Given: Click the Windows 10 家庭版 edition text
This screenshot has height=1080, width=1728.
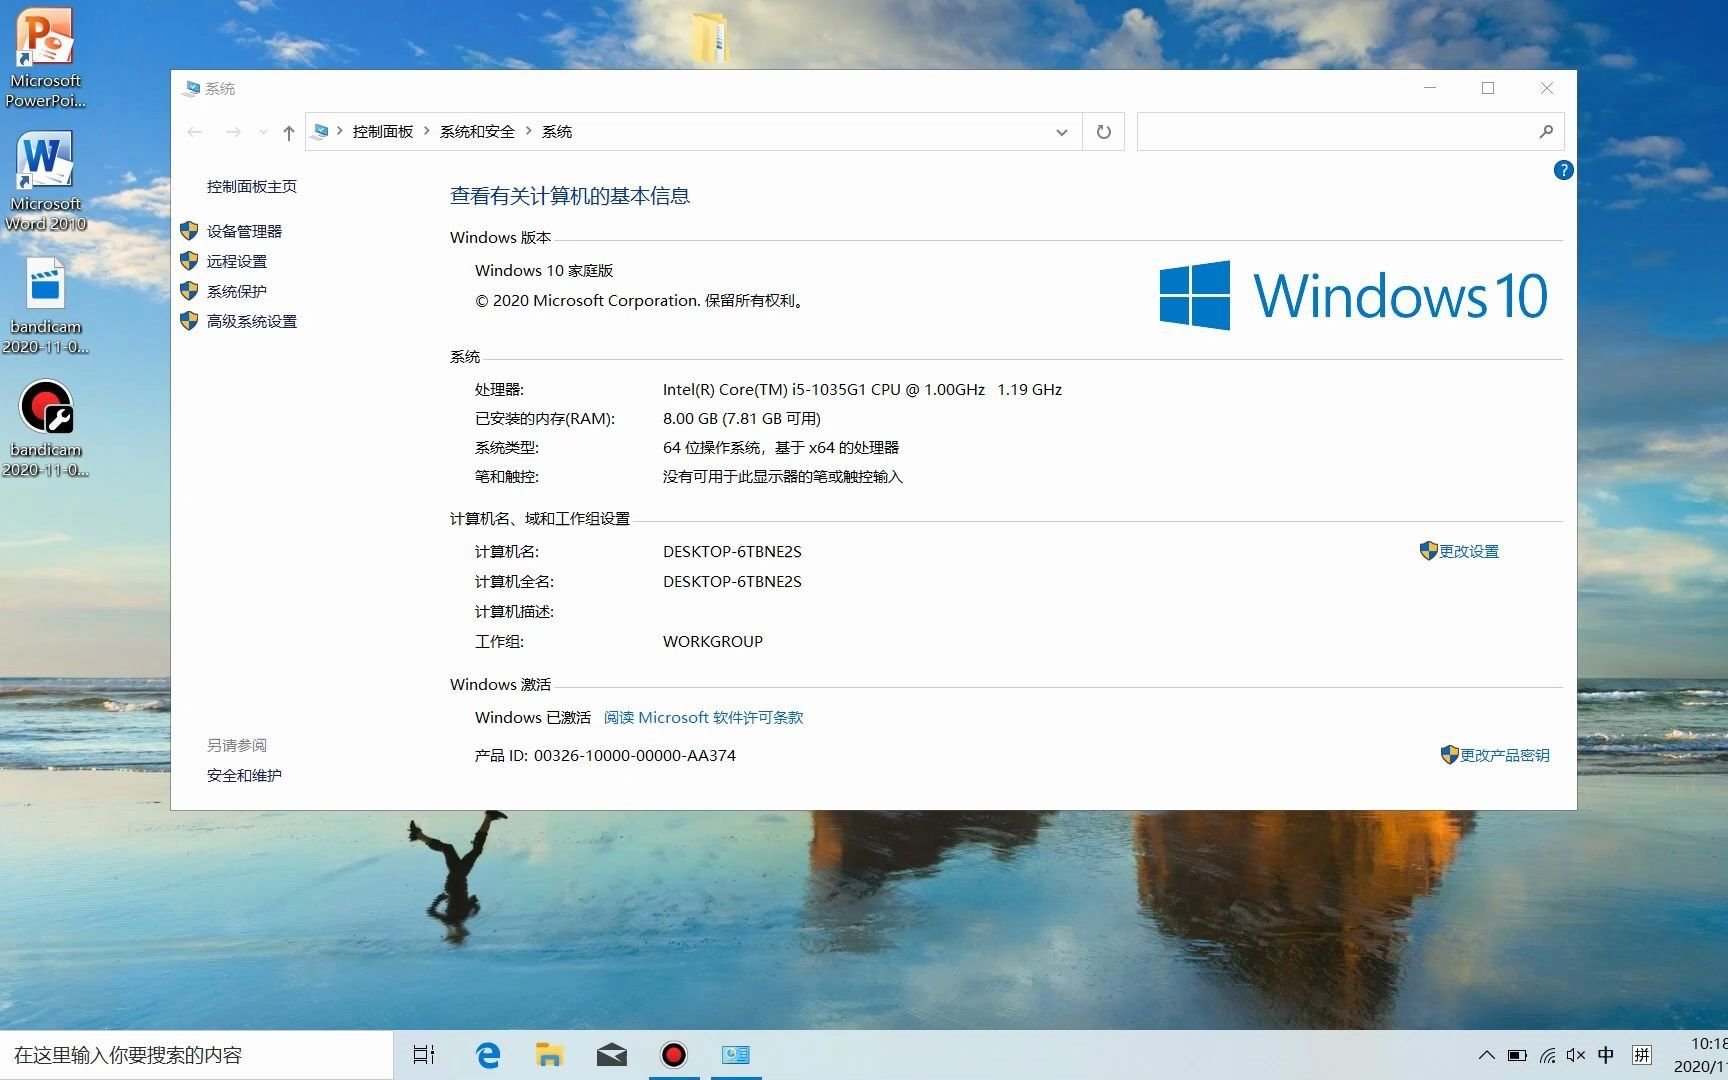Looking at the screenshot, I should point(544,270).
